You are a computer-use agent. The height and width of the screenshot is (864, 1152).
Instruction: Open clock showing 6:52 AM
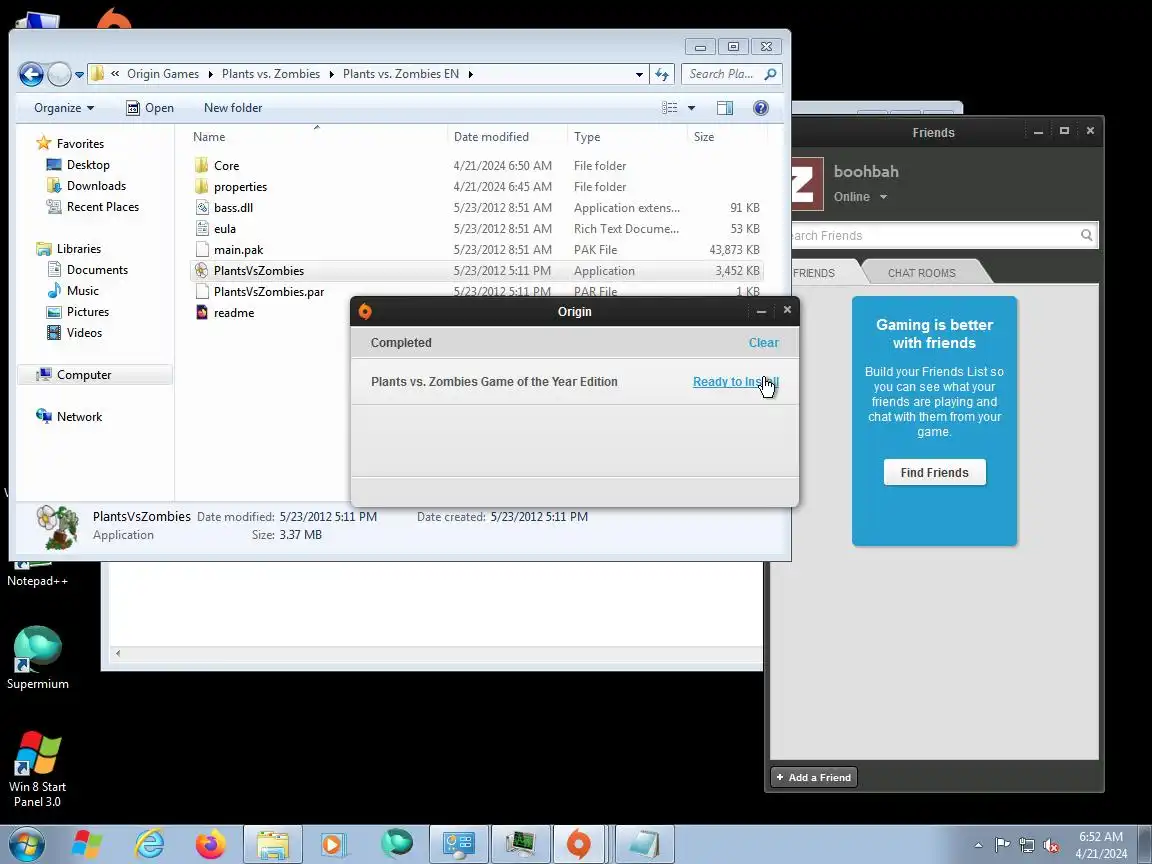[x=1101, y=845]
